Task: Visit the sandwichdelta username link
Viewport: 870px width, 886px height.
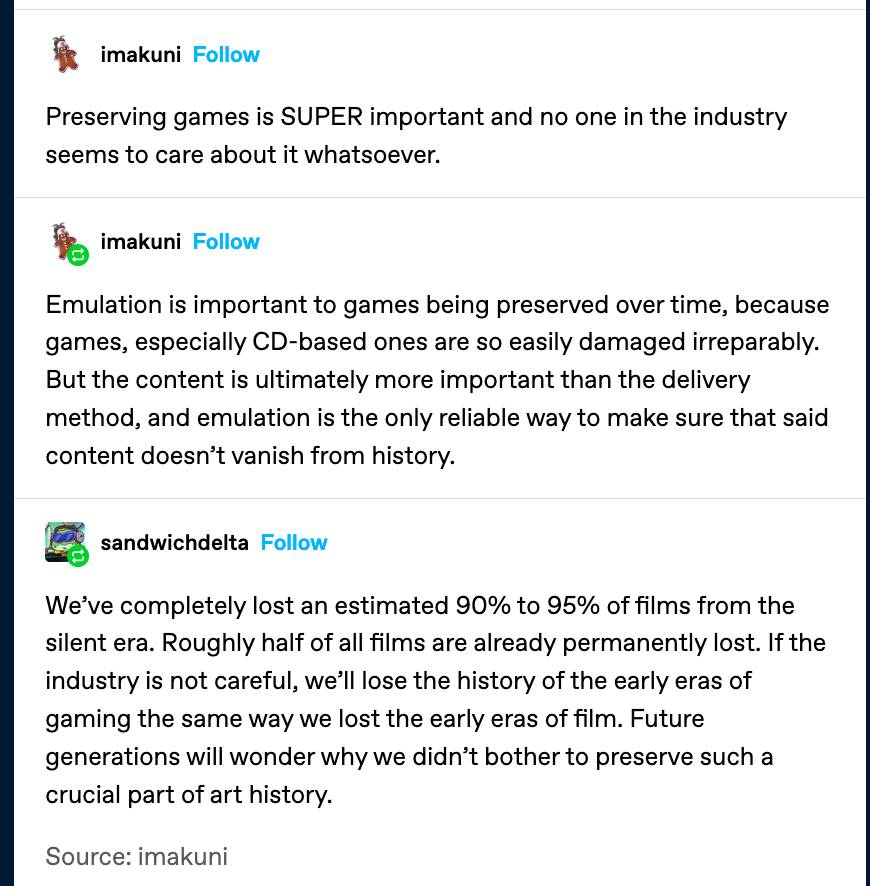Action: click(x=174, y=542)
